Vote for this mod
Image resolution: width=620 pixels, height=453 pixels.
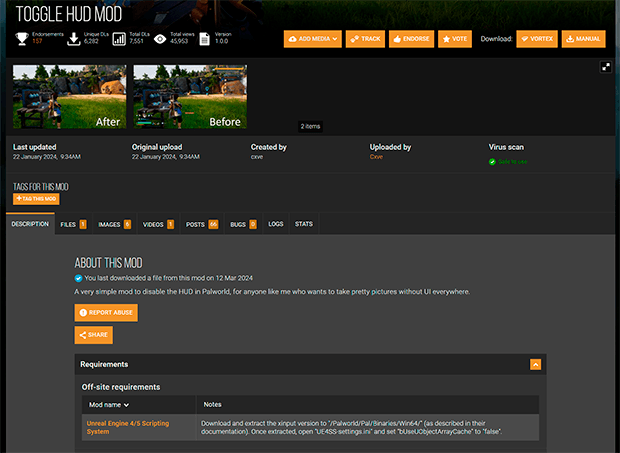click(455, 39)
